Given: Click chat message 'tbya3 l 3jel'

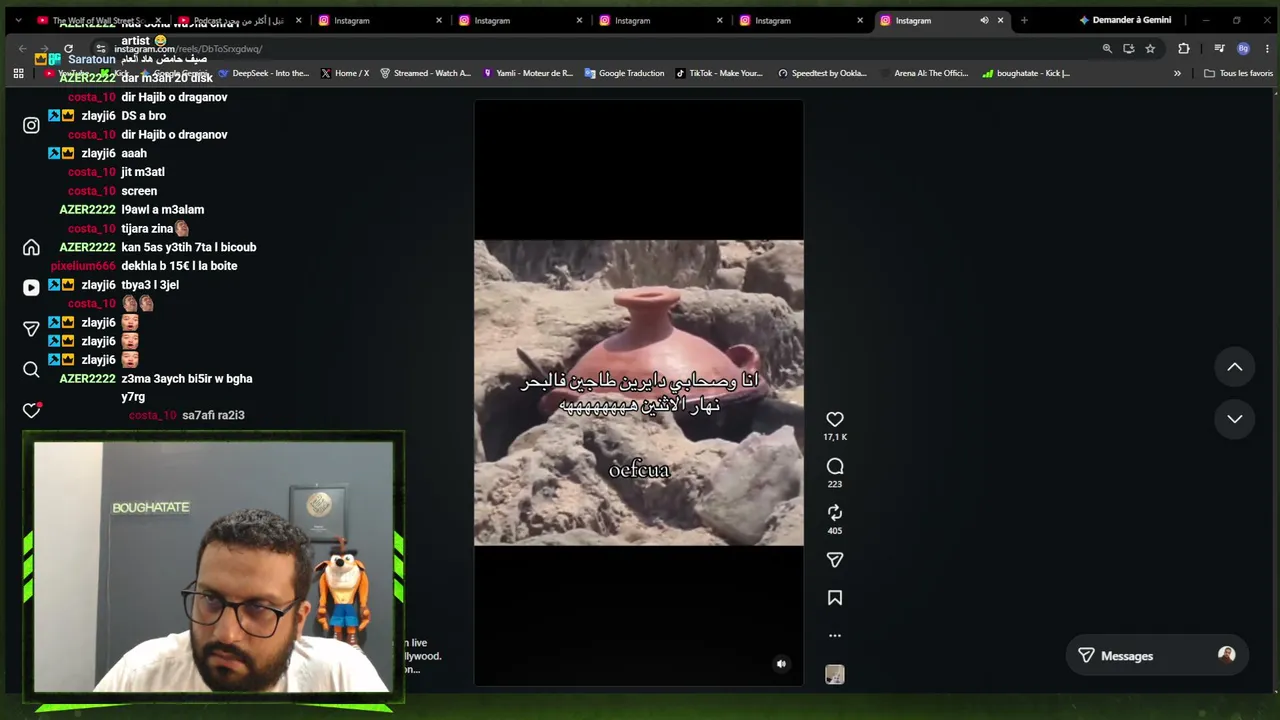Looking at the screenshot, I should (x=150, y=285).
